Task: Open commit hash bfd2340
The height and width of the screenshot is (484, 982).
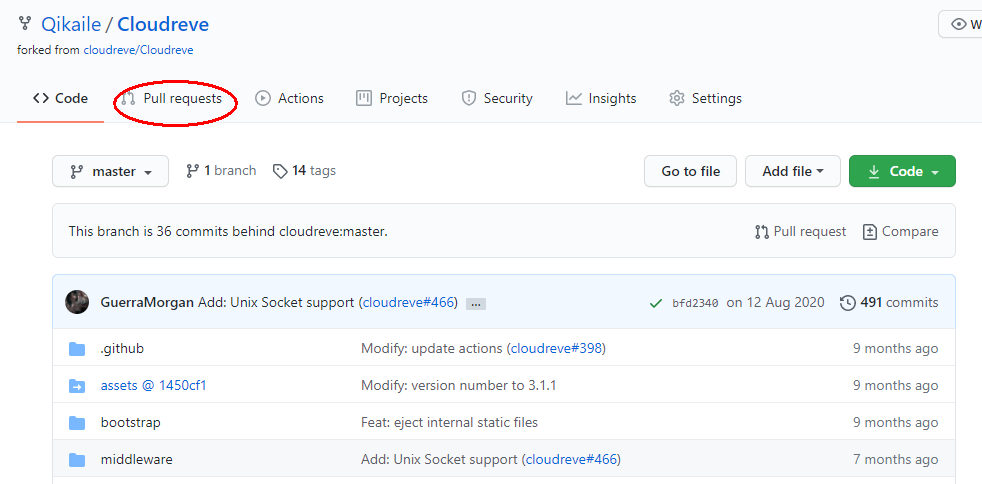Action: click(x=695, y=303)
